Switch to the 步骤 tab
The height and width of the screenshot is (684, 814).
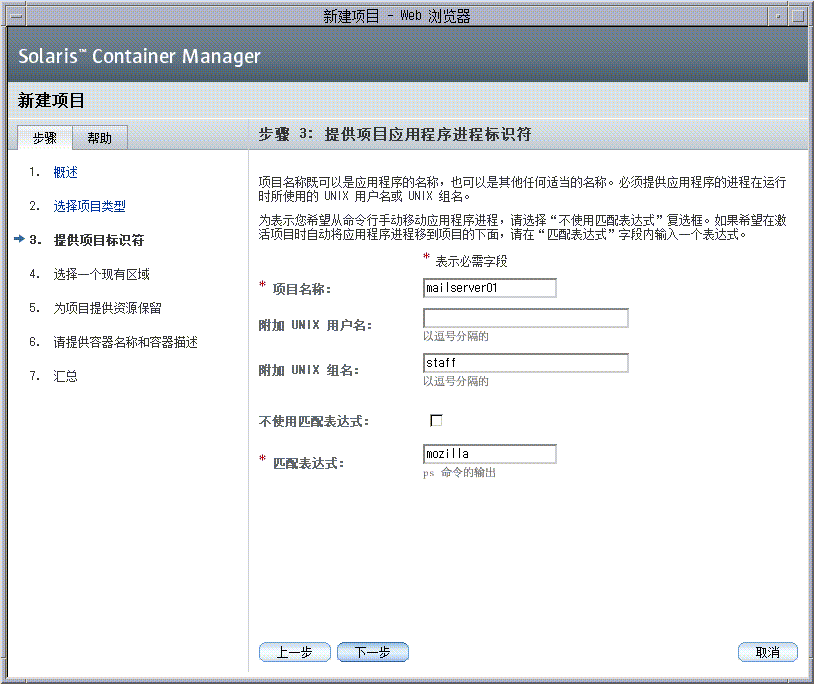[45, 138]
